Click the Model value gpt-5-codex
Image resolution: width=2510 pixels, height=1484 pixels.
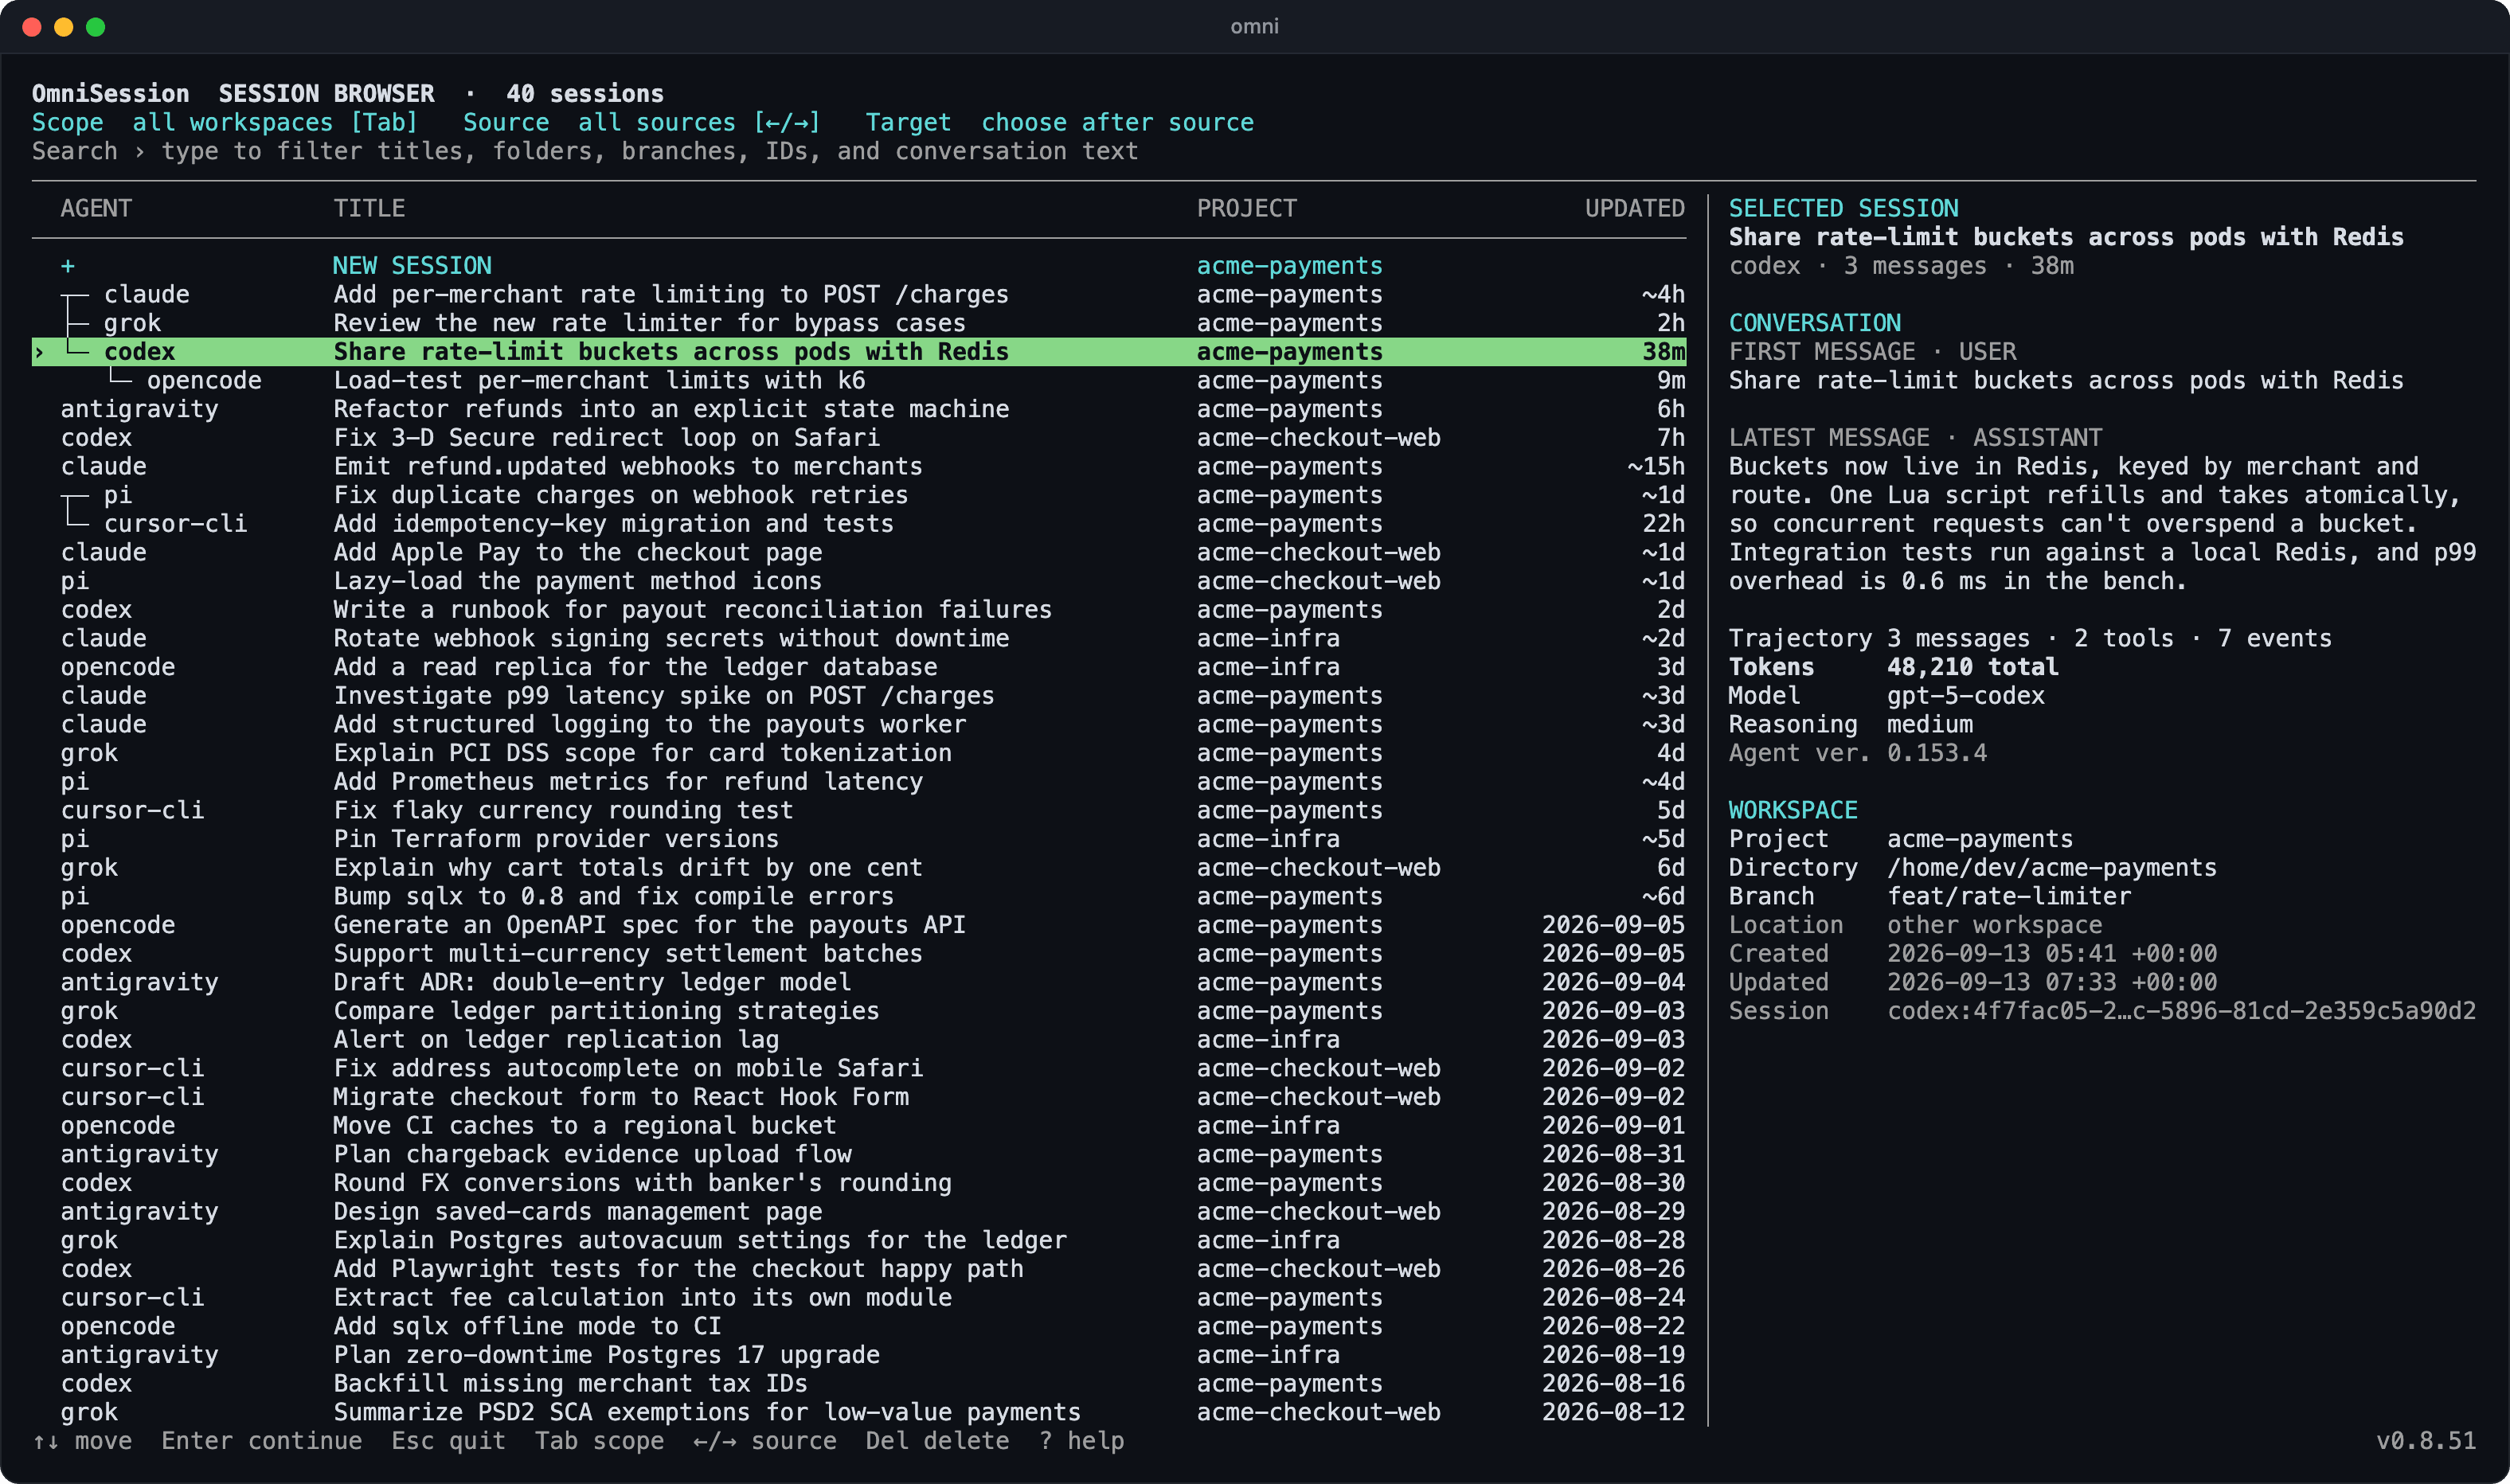(1965, 696)
